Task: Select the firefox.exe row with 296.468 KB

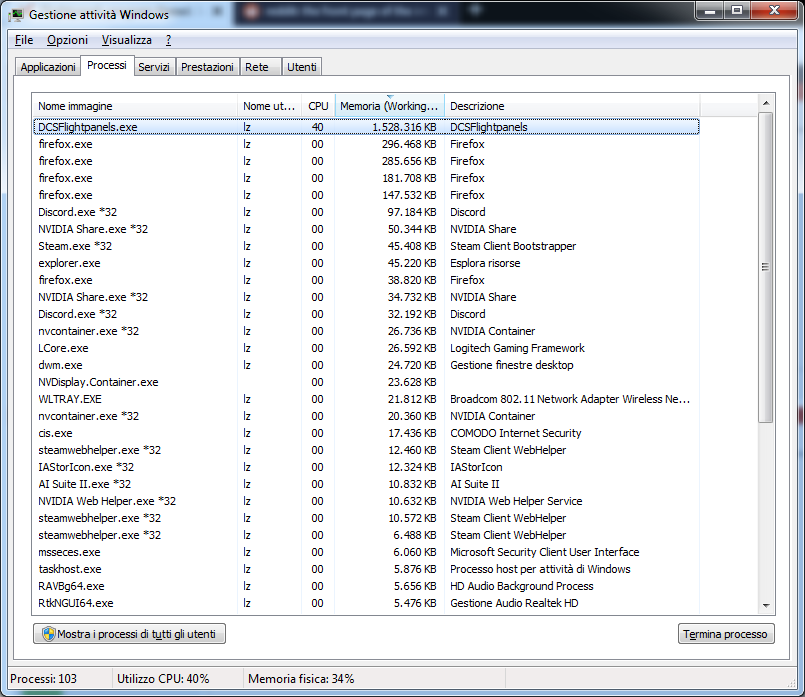Action: (366, 144)
